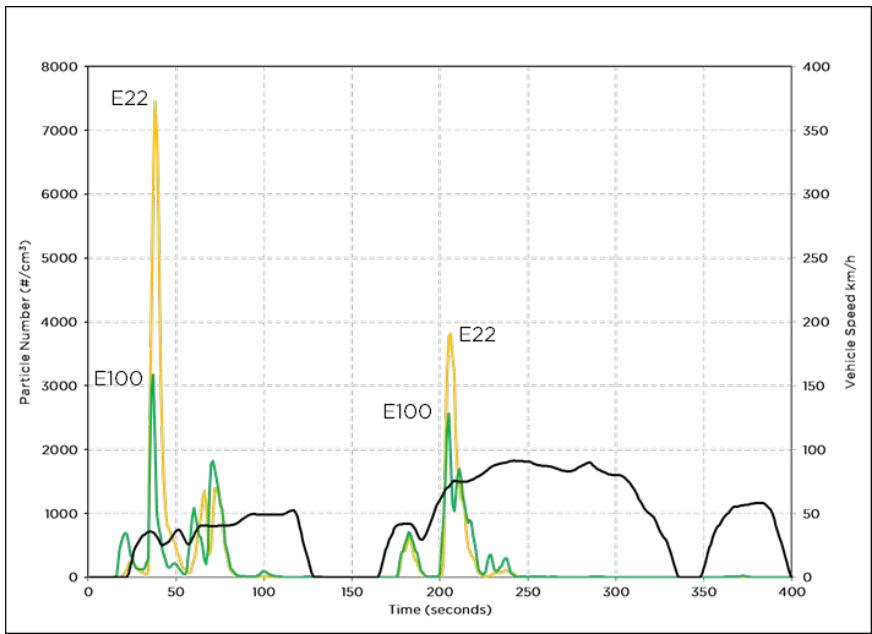The height and width of the screenshot is (634, 872).
Task: Click the tip of the tallest yellow E22 peak
Action: pos(154,102)
